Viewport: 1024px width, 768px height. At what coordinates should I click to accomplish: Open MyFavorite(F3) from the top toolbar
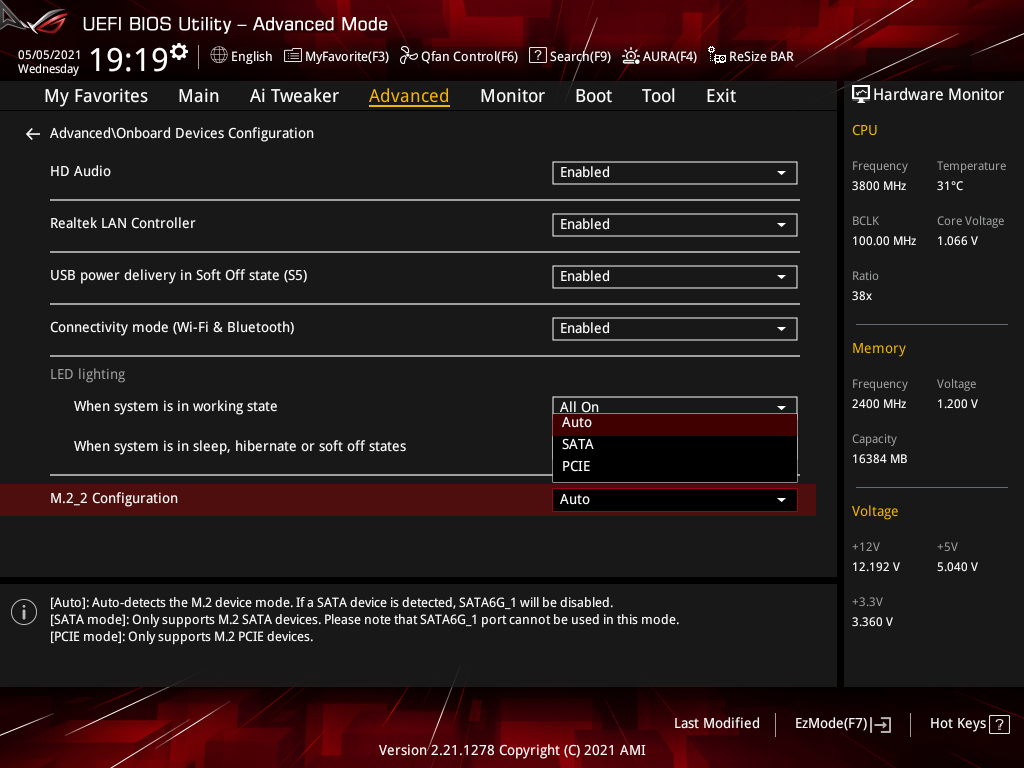337,56
